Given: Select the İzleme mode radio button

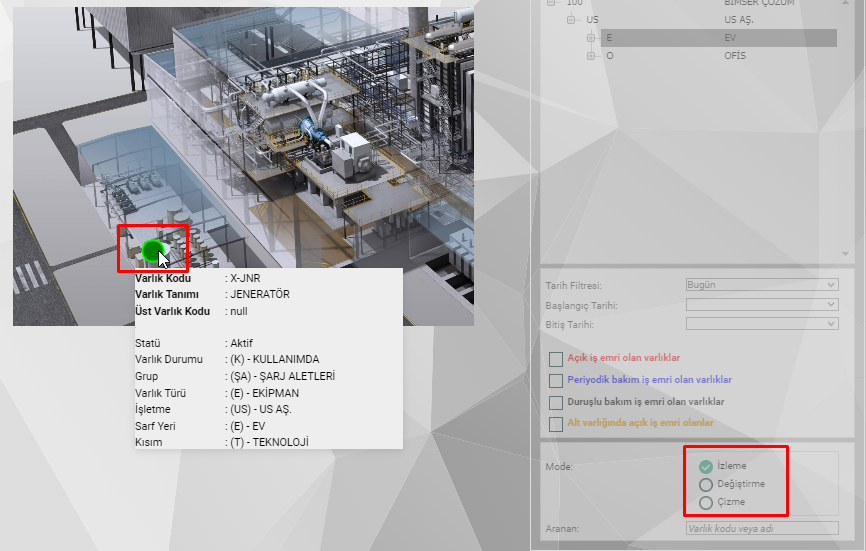Looking at the screenshot, I should 706,467.
